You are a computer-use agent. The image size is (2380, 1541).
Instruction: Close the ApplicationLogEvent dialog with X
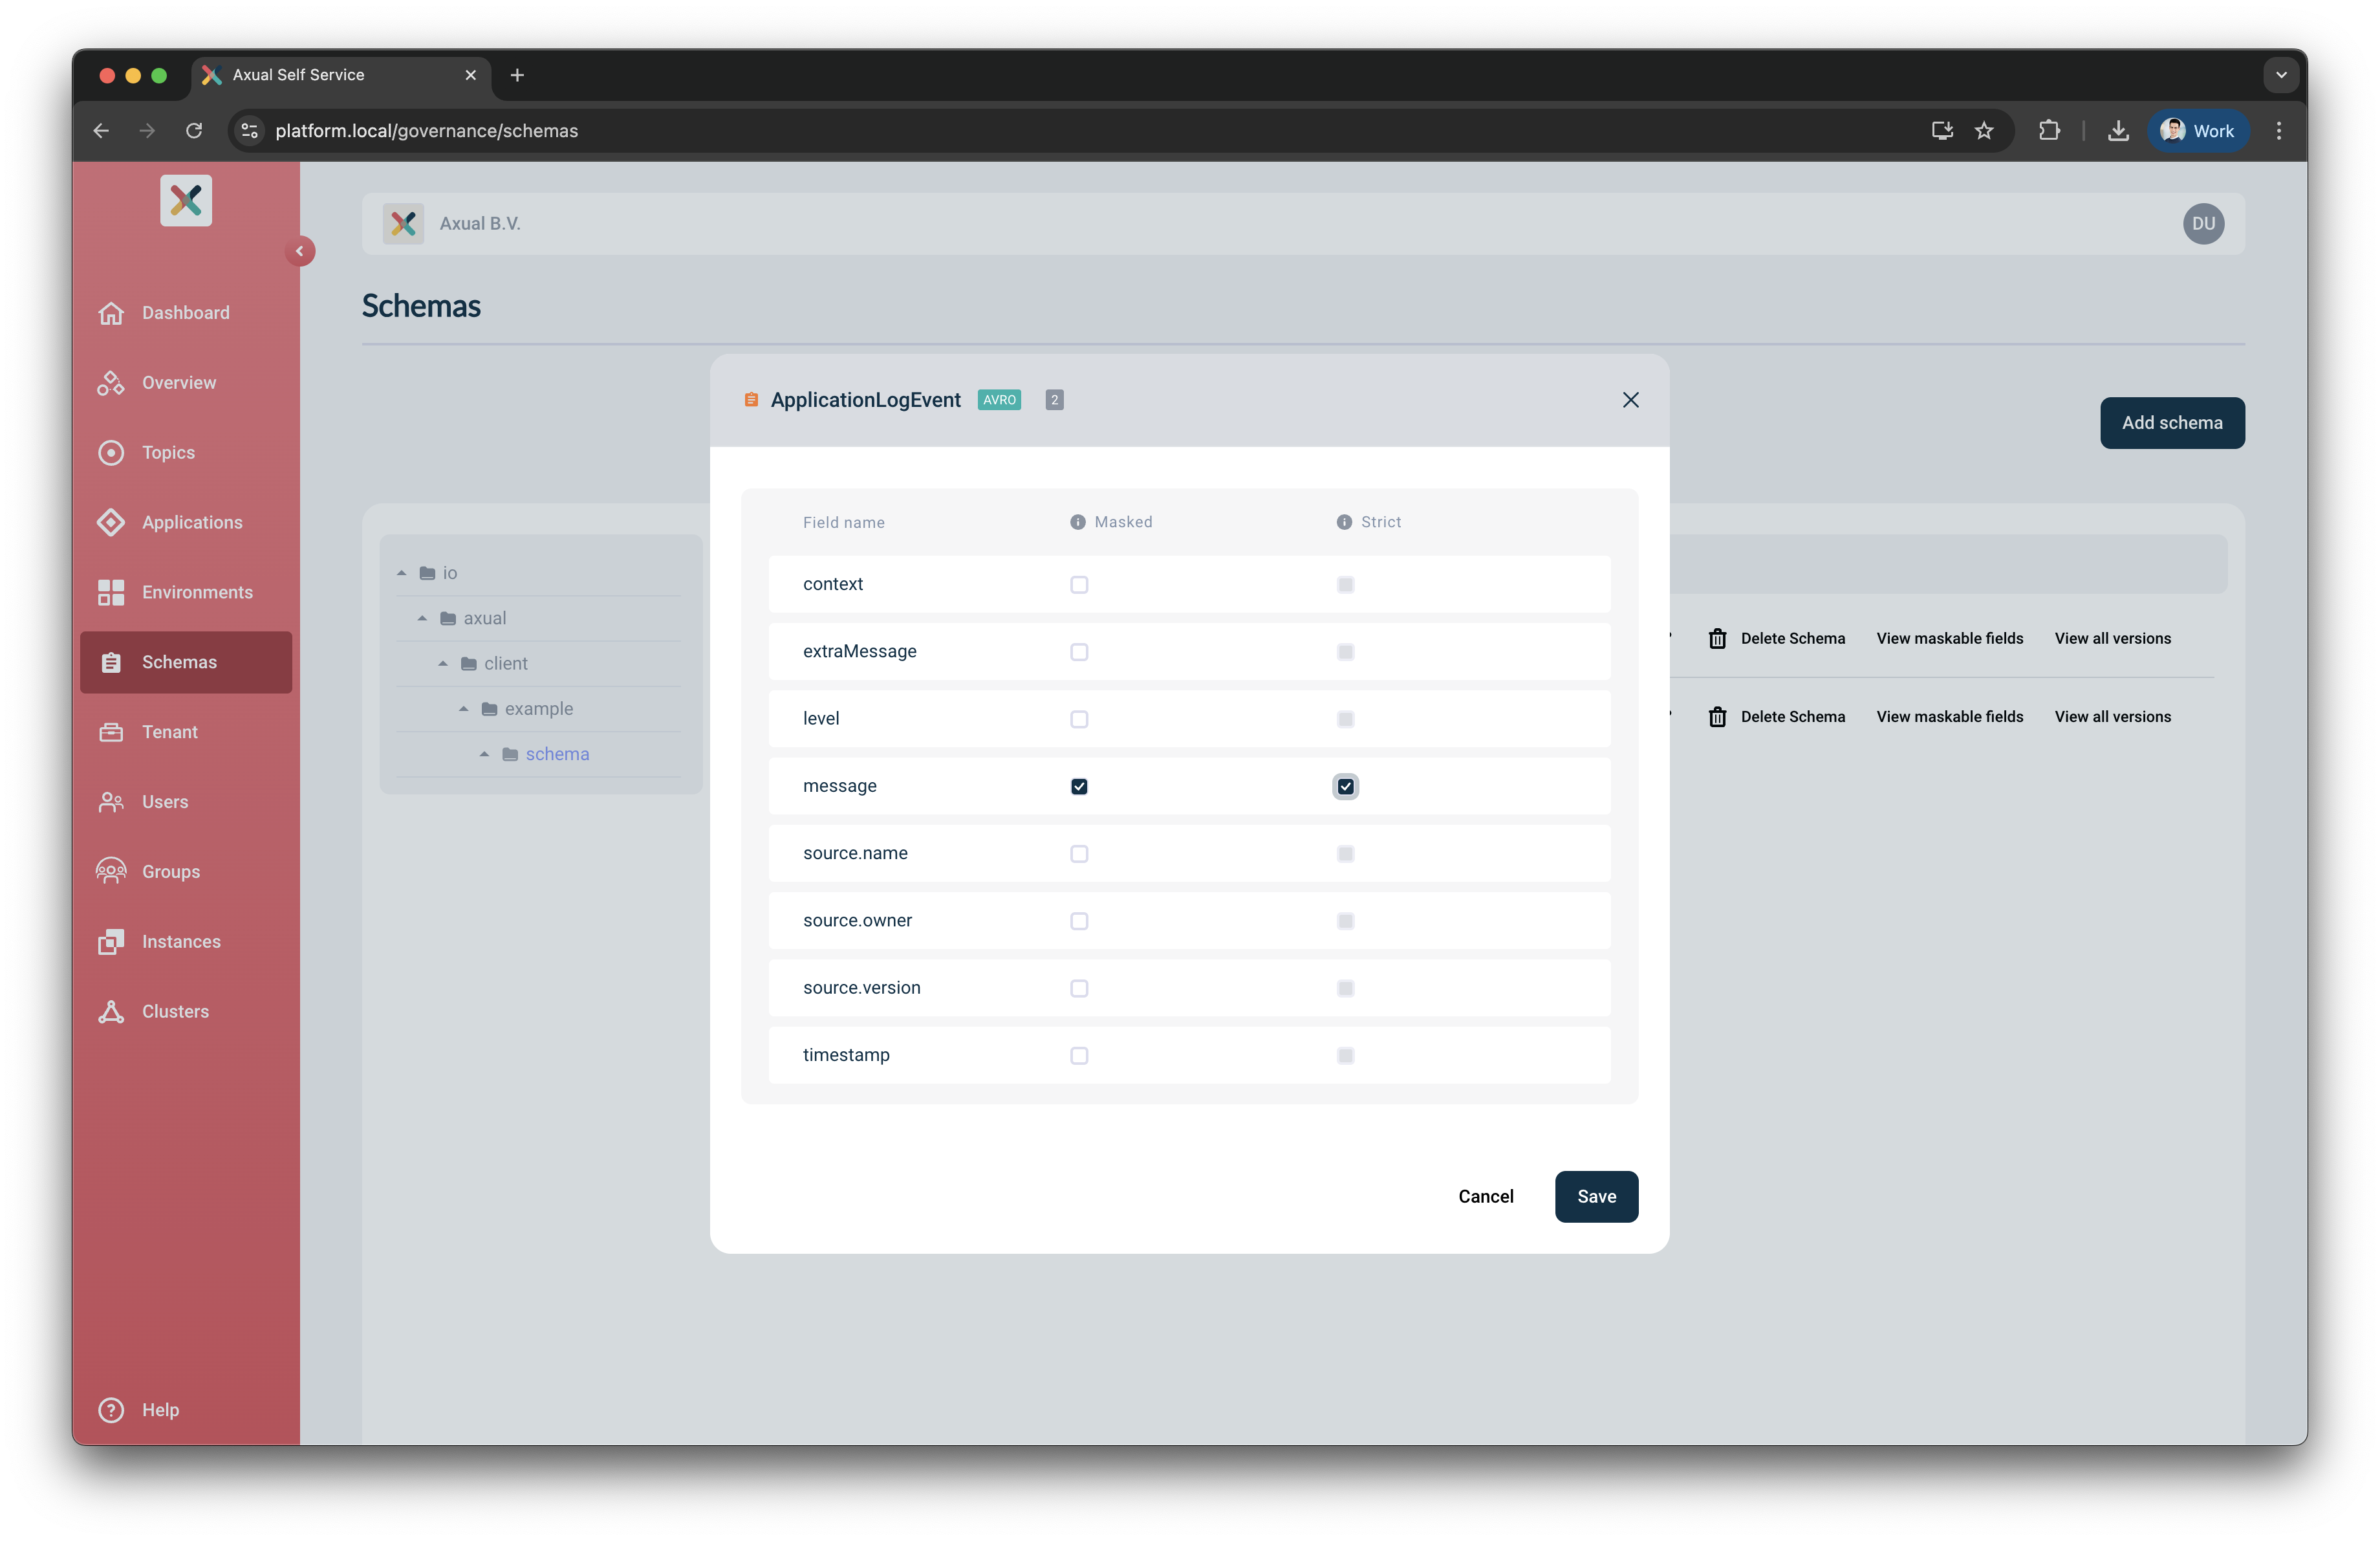point(1630,400)
